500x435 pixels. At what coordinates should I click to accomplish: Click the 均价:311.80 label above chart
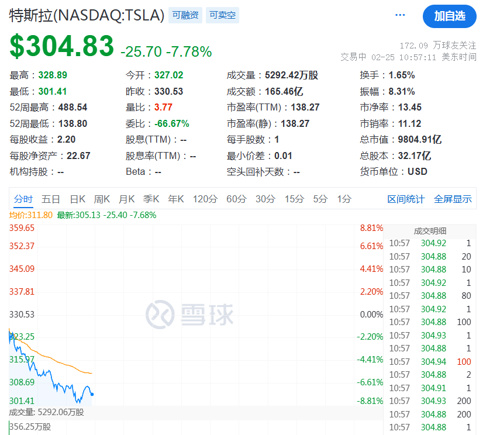31,215
